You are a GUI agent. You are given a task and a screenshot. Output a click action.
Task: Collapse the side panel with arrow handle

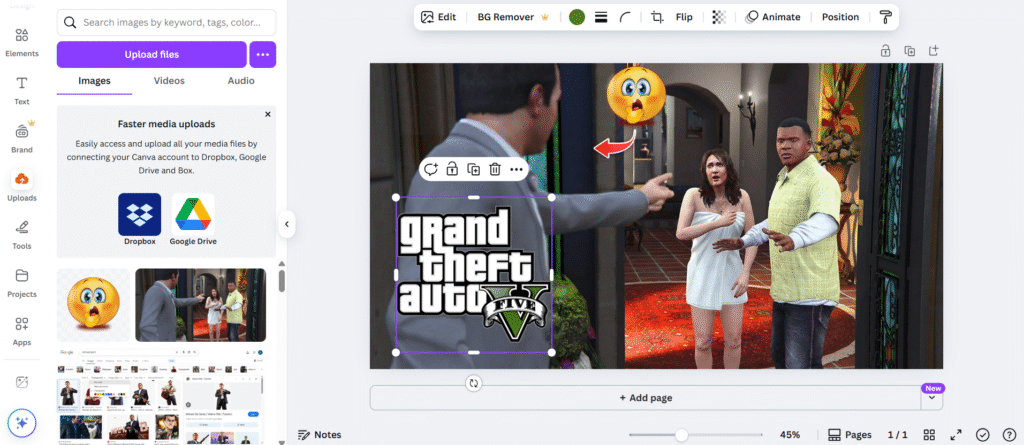coord(286,224)
